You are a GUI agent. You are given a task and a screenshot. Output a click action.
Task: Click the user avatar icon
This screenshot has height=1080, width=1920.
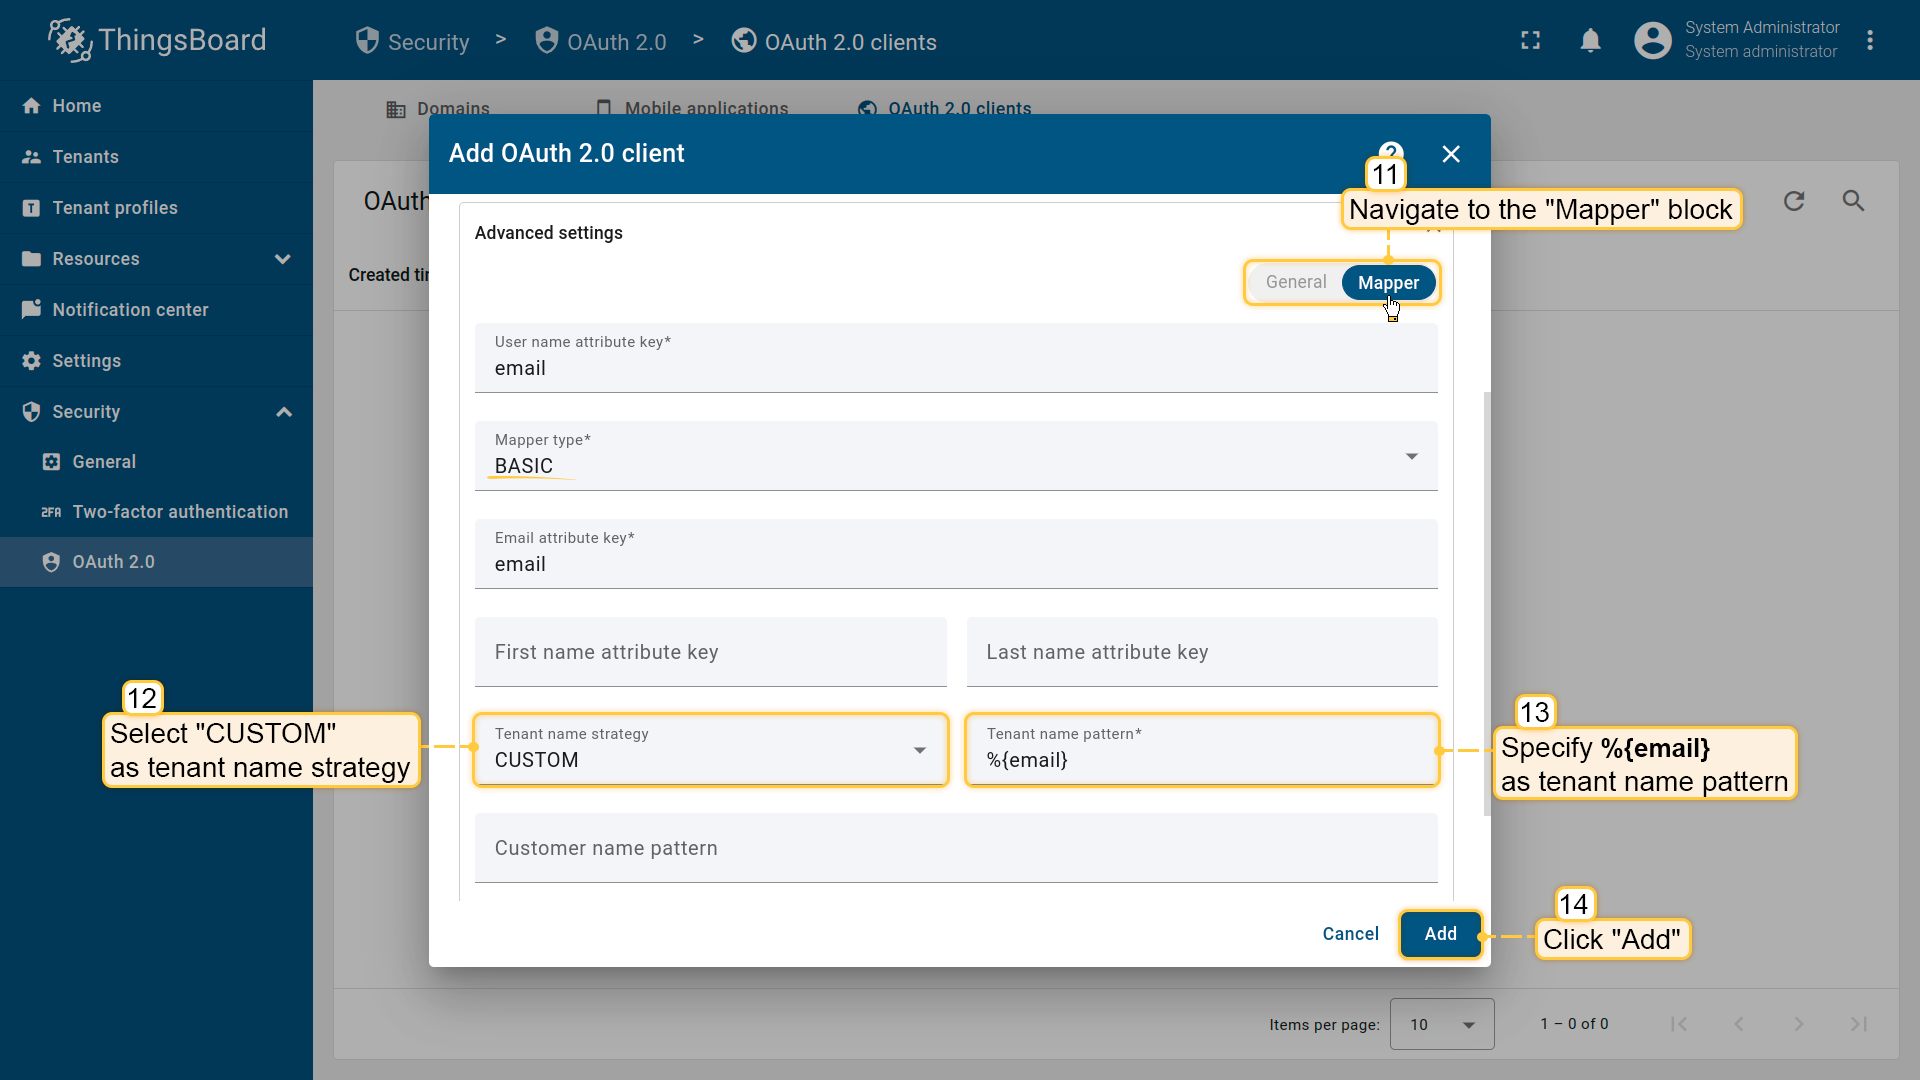[1652, 40]
